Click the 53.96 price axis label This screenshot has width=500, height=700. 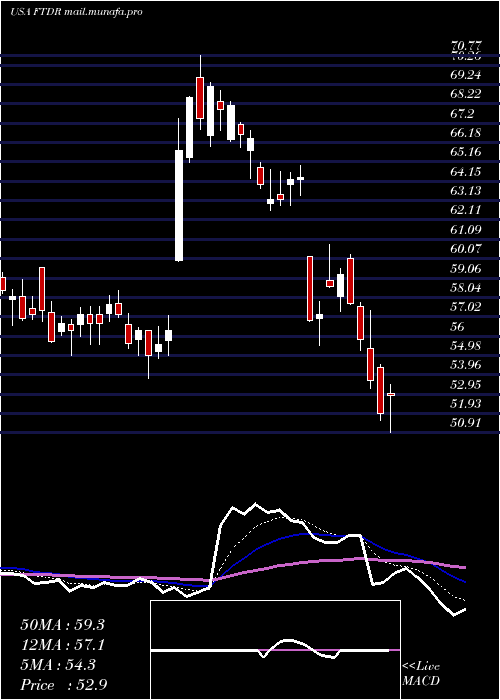pyautogui.click(x=466, y=365)
